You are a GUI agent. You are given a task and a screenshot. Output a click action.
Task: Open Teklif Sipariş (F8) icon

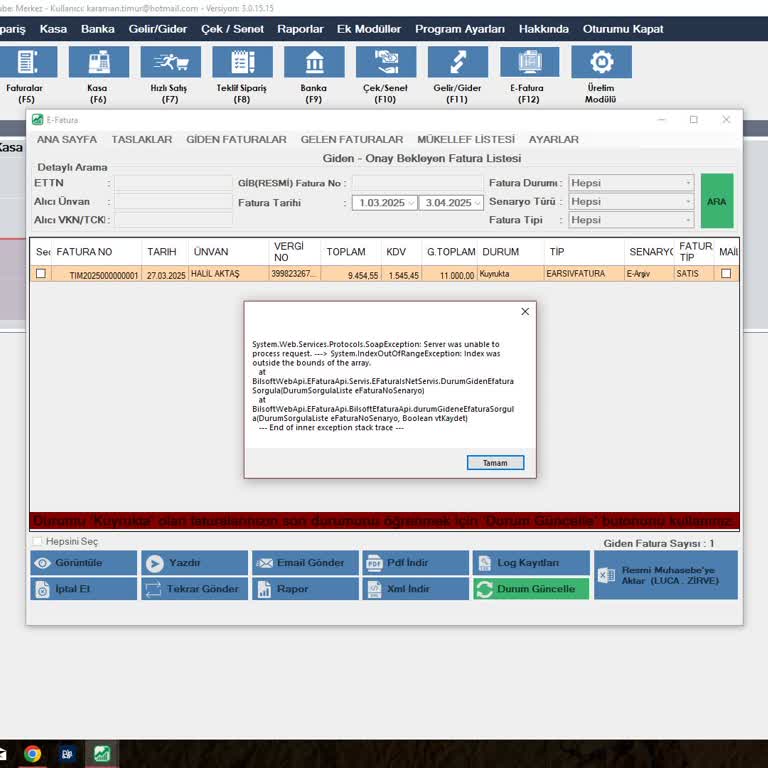(x=242, y=62)
